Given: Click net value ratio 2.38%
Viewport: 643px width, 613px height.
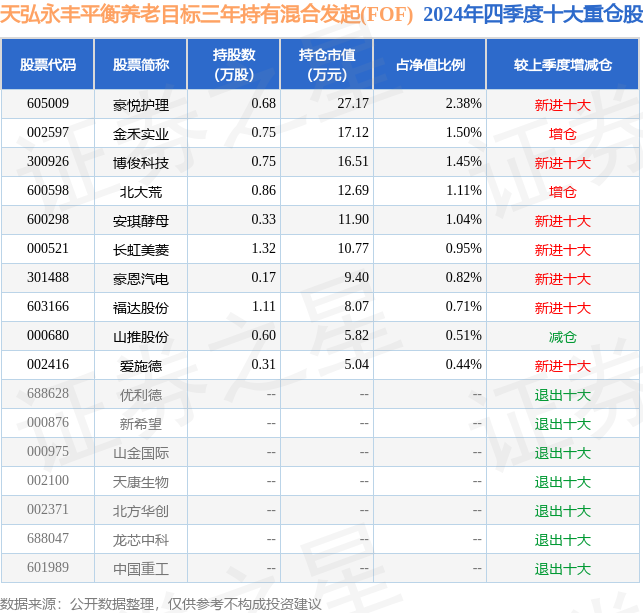Looking at the screenshot, I should (463, 104).
